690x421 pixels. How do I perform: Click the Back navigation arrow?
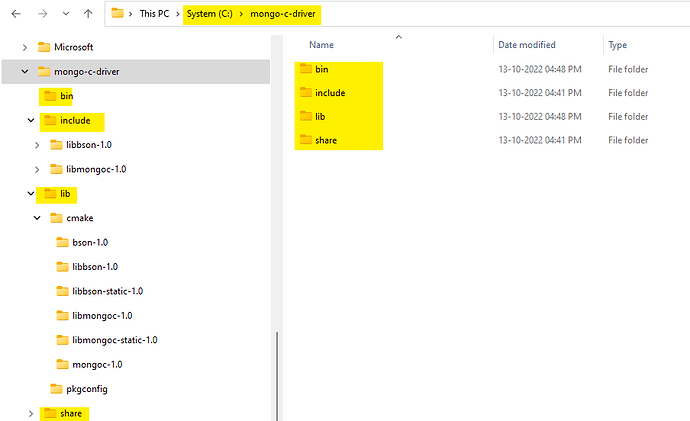click(x=16, y=14)
